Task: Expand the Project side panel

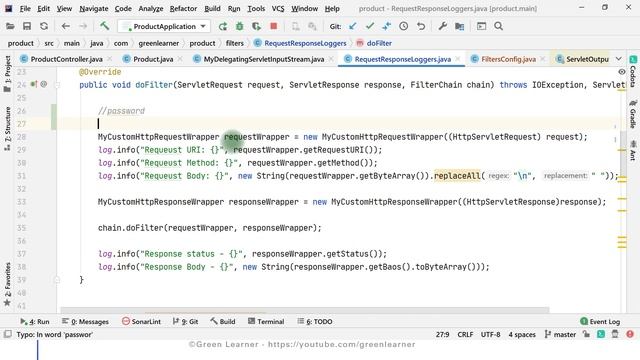Action: pos(7,73)
